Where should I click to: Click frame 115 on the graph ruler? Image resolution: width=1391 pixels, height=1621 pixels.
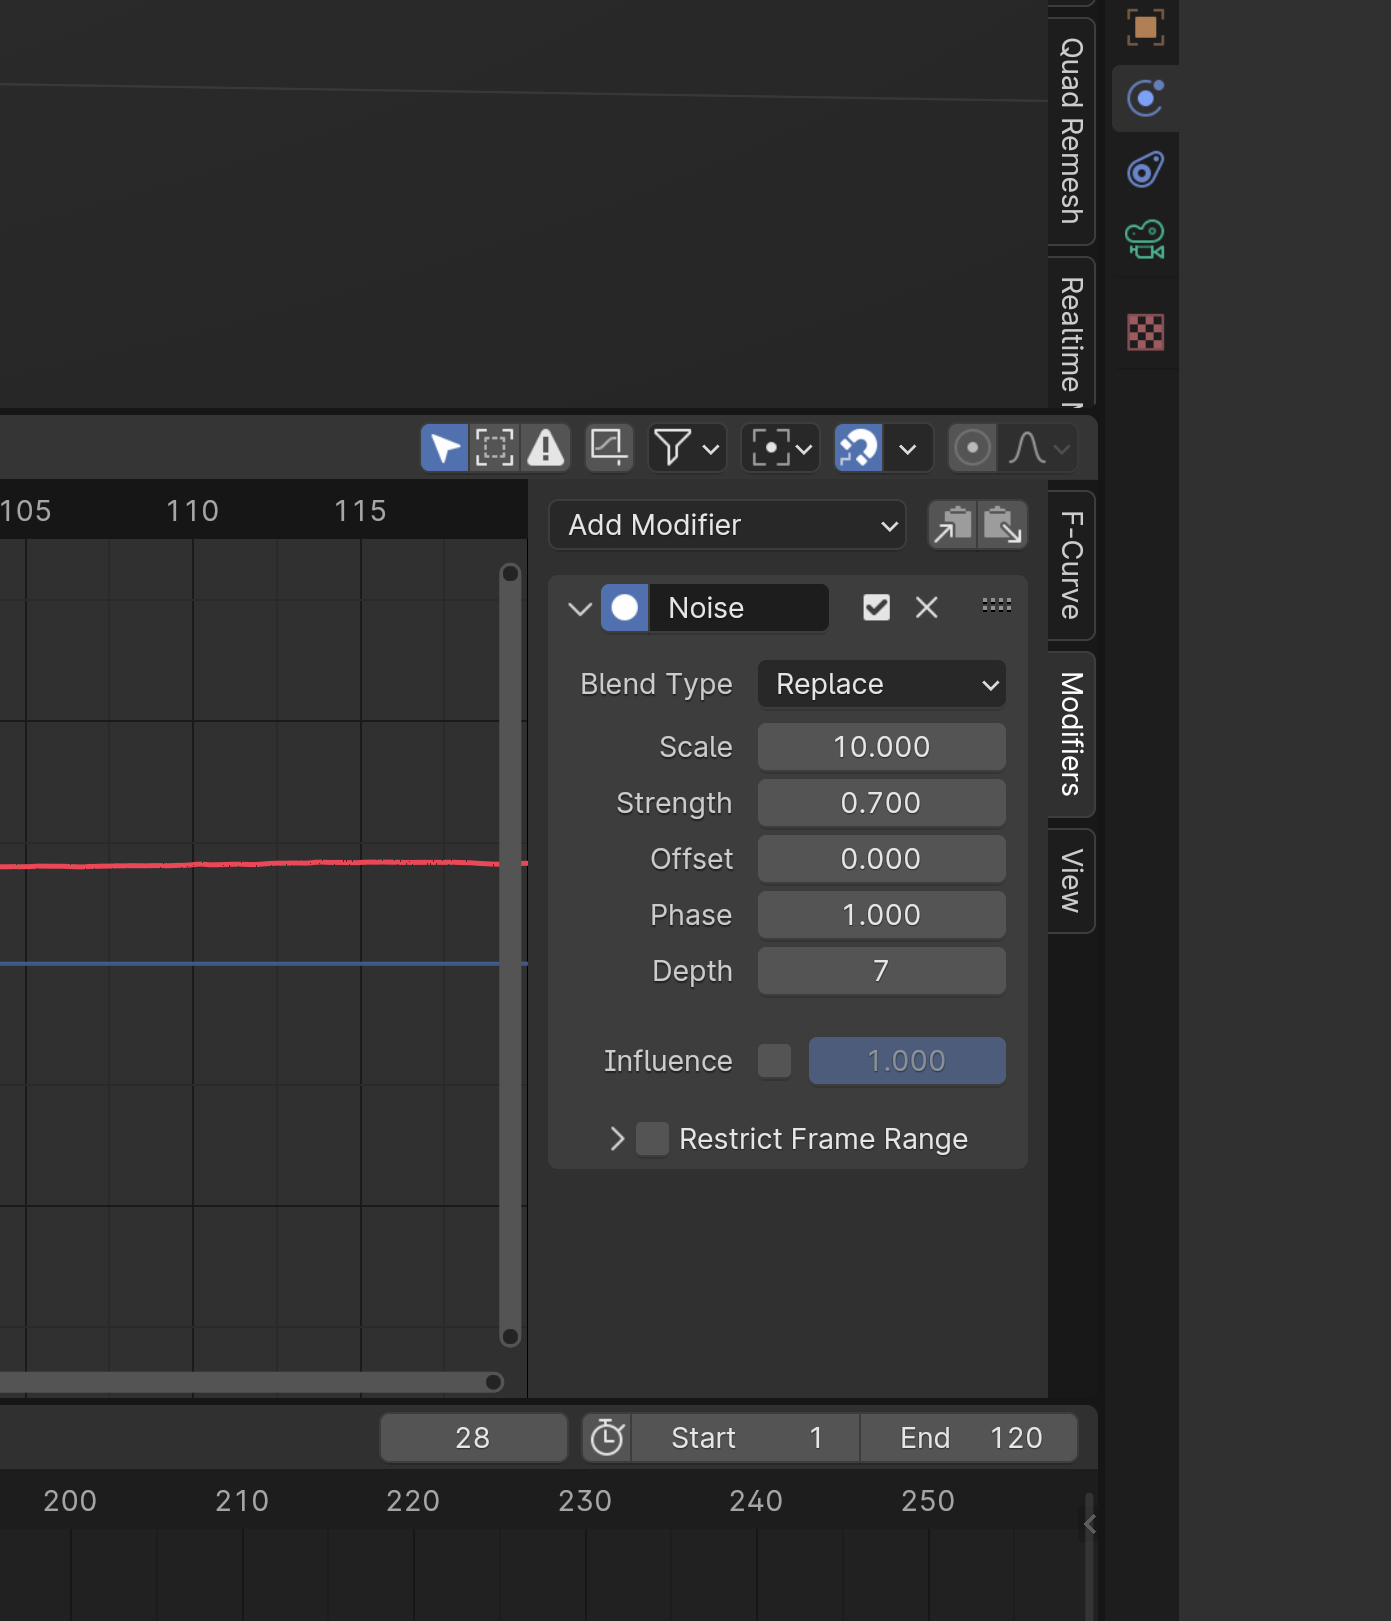360,511
